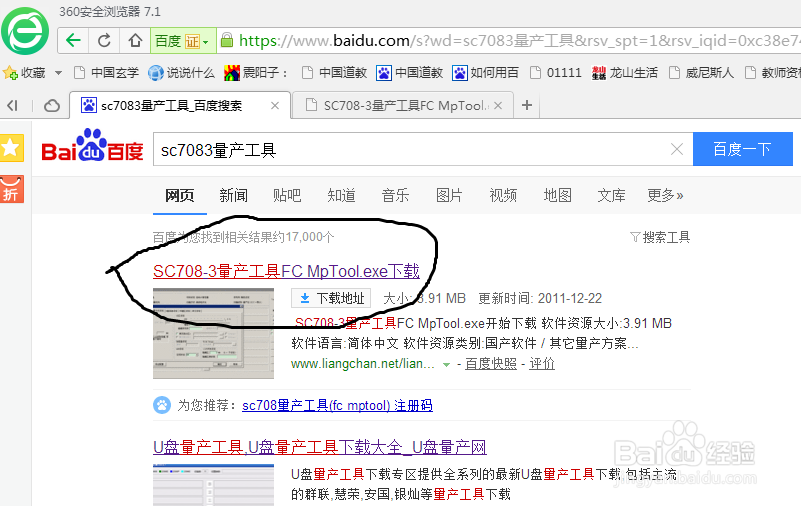Open 百度快照 cached page link
Screen dimensions: 801x506
point(491,364)
